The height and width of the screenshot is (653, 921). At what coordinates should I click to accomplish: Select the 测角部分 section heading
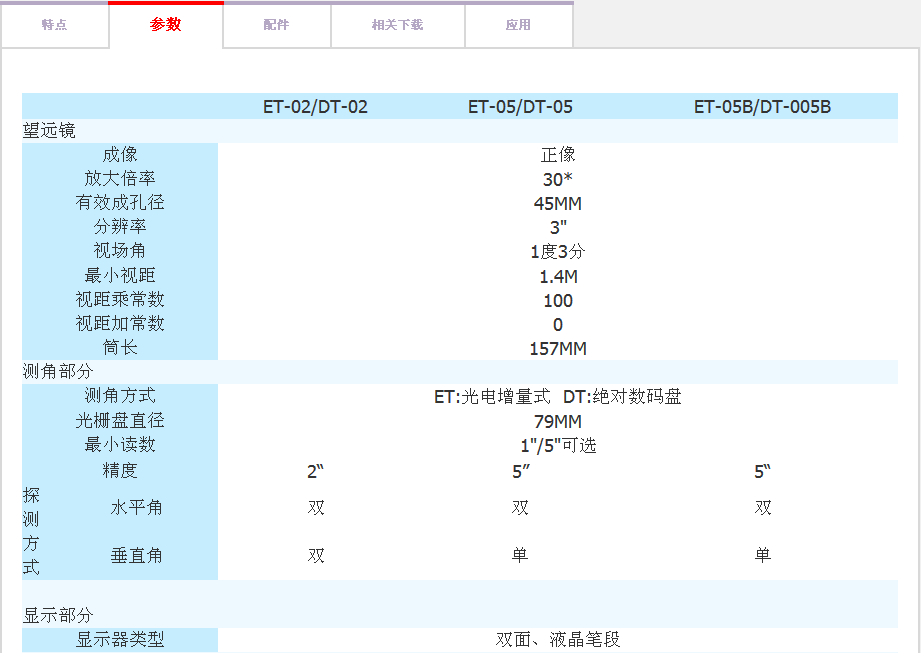[57, 372]
